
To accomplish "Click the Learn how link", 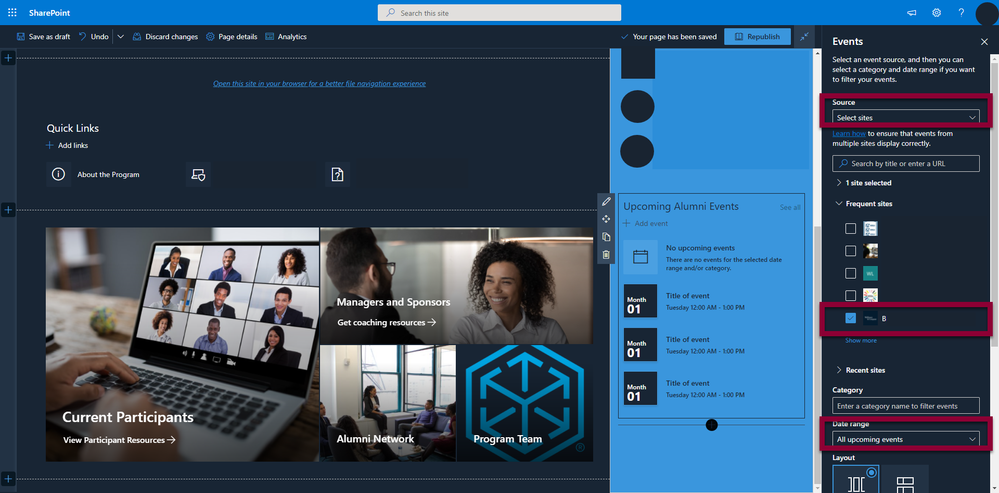I will pos(849,134).
